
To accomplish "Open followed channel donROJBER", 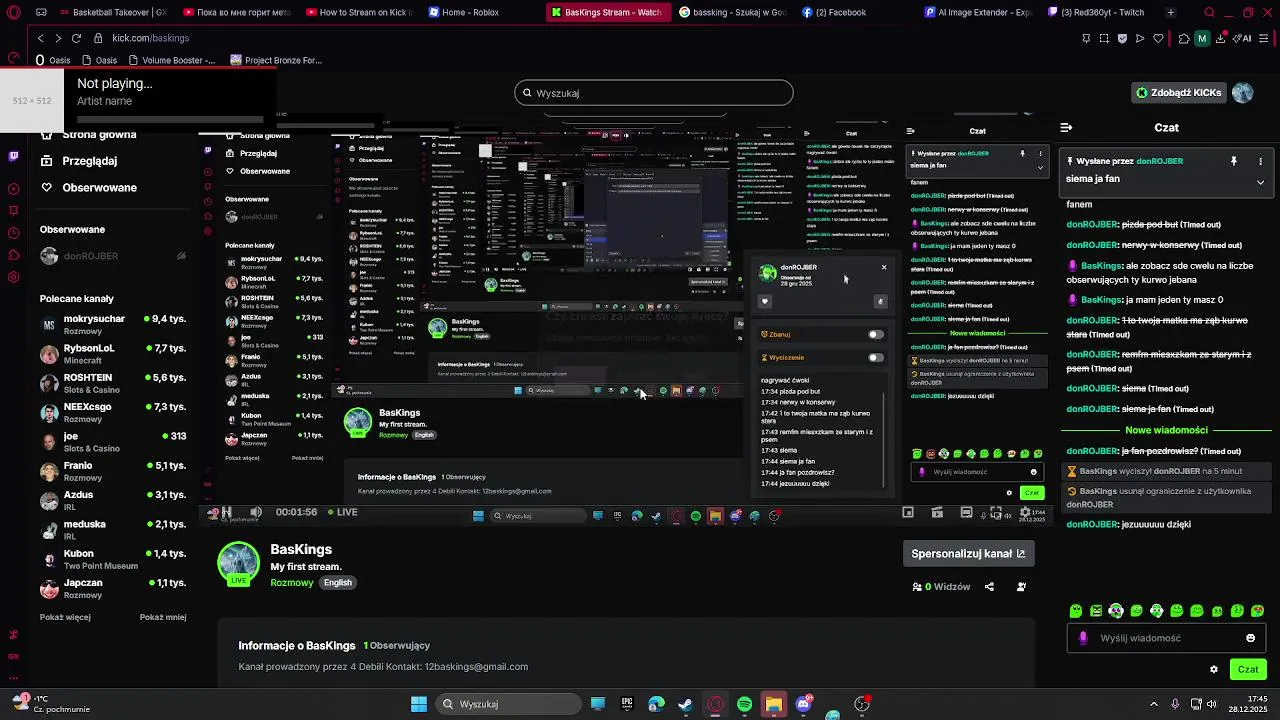I will [x=112, y=256].
